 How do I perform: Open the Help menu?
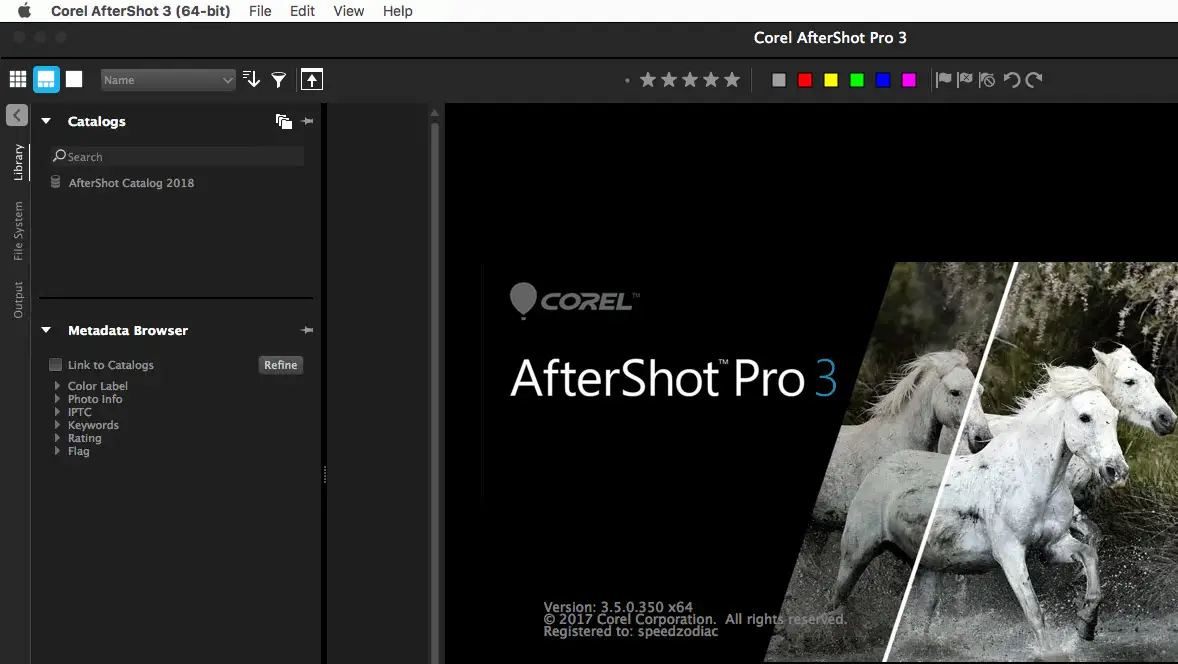(x=397, y=11)
